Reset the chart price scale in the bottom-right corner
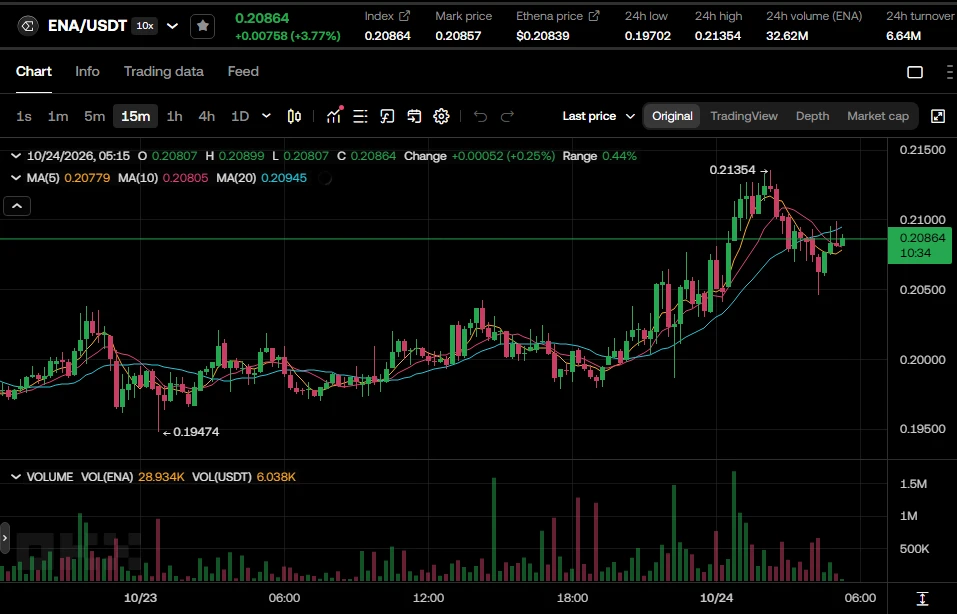The image size is (957, 614). [922, 598]
